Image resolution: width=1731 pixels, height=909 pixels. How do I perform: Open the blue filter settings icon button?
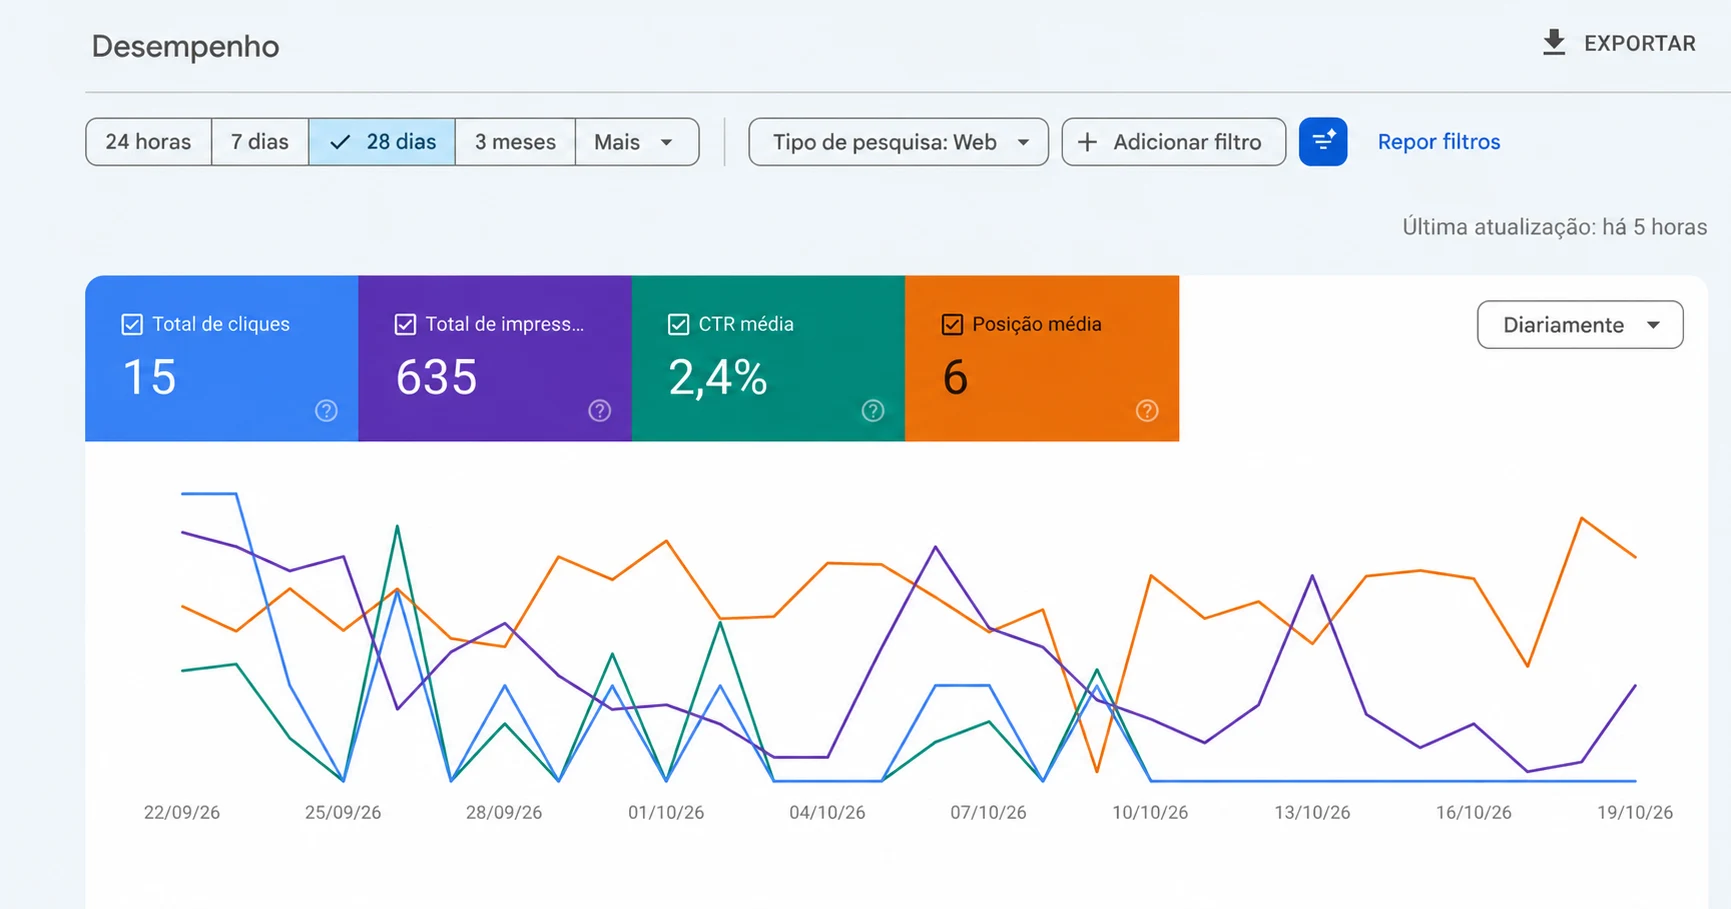click(x=1322, y=142)
